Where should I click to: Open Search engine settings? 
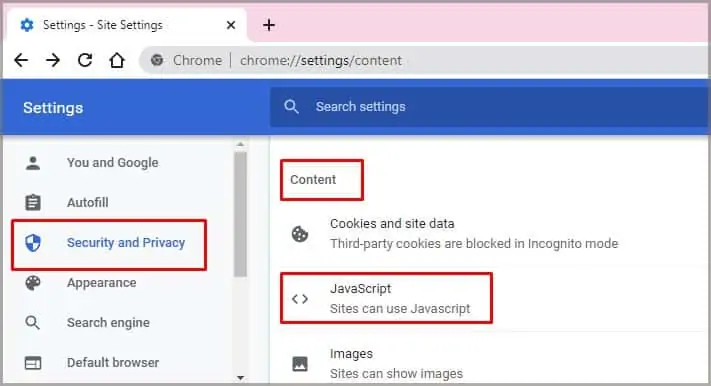pos(108,323)
